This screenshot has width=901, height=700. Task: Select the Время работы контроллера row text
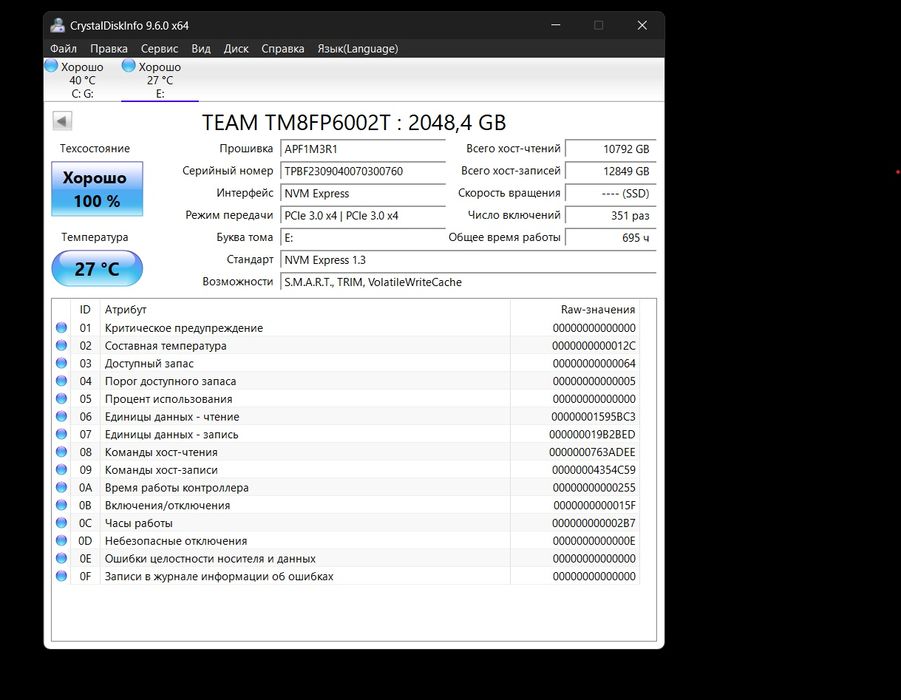click(x=176, y=488)
